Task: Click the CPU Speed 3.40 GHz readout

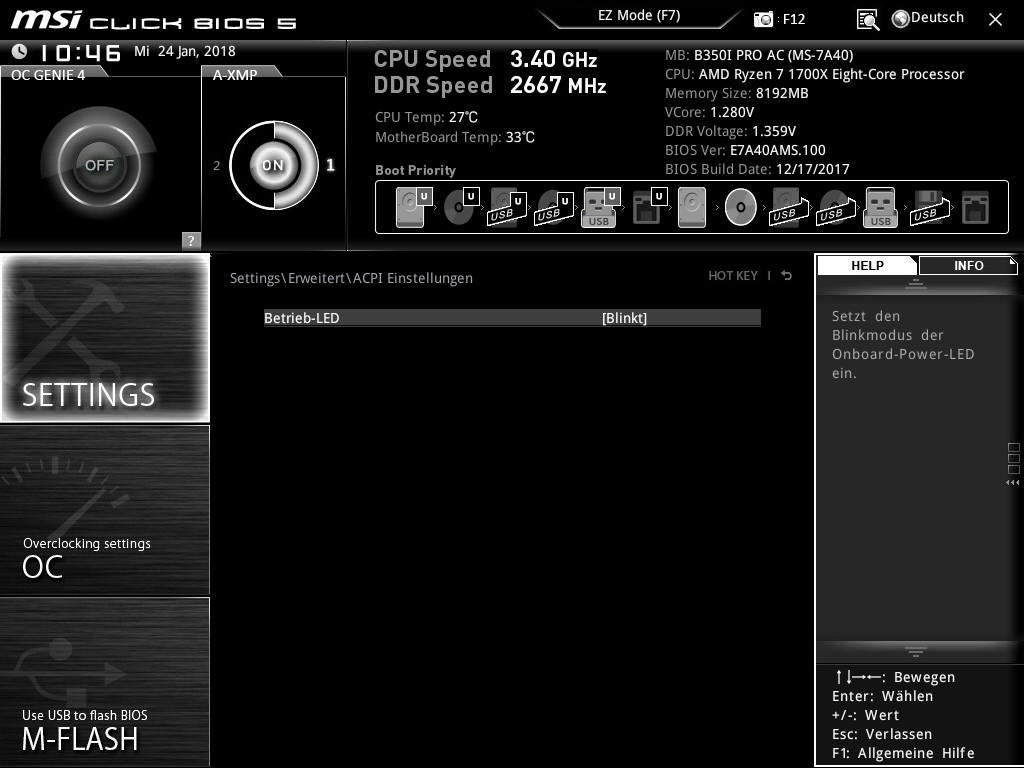Action: click(485, 59)
